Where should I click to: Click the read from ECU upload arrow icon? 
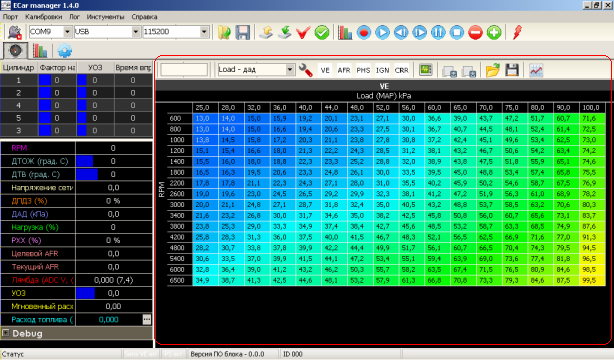266,33
